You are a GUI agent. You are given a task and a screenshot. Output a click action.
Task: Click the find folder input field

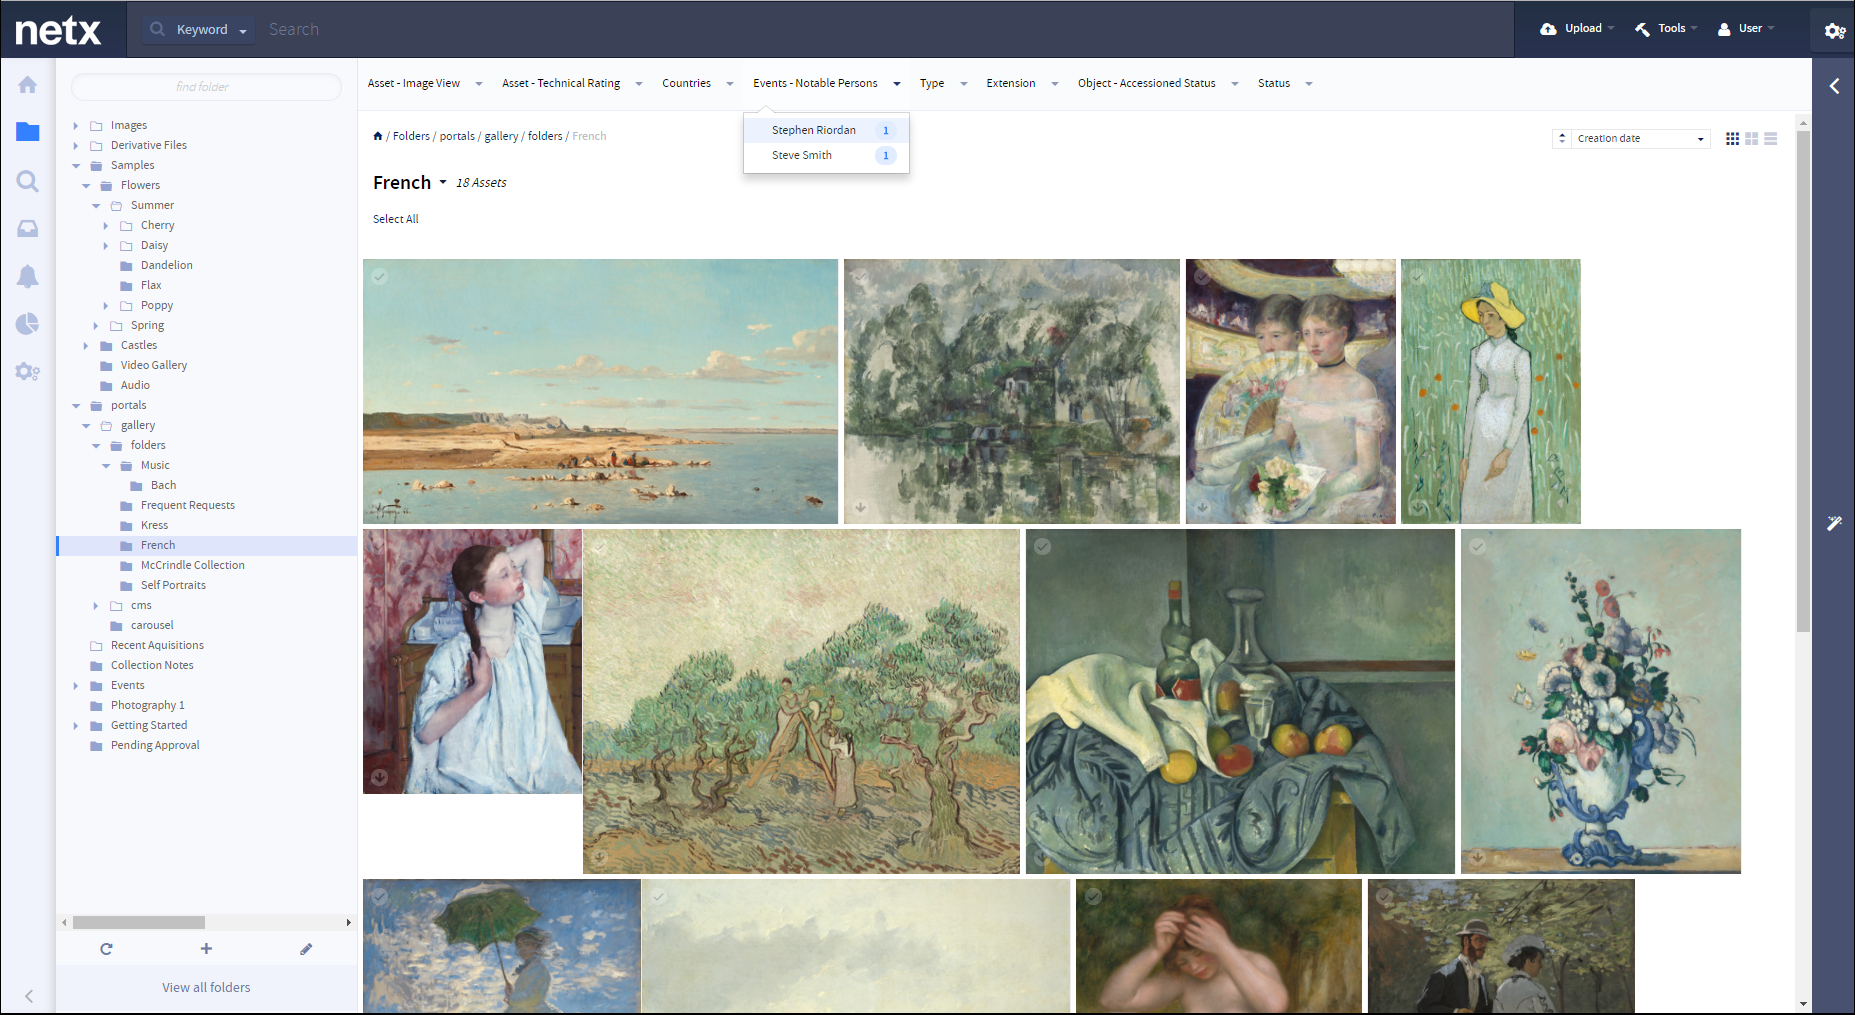(x=206, y=87)
